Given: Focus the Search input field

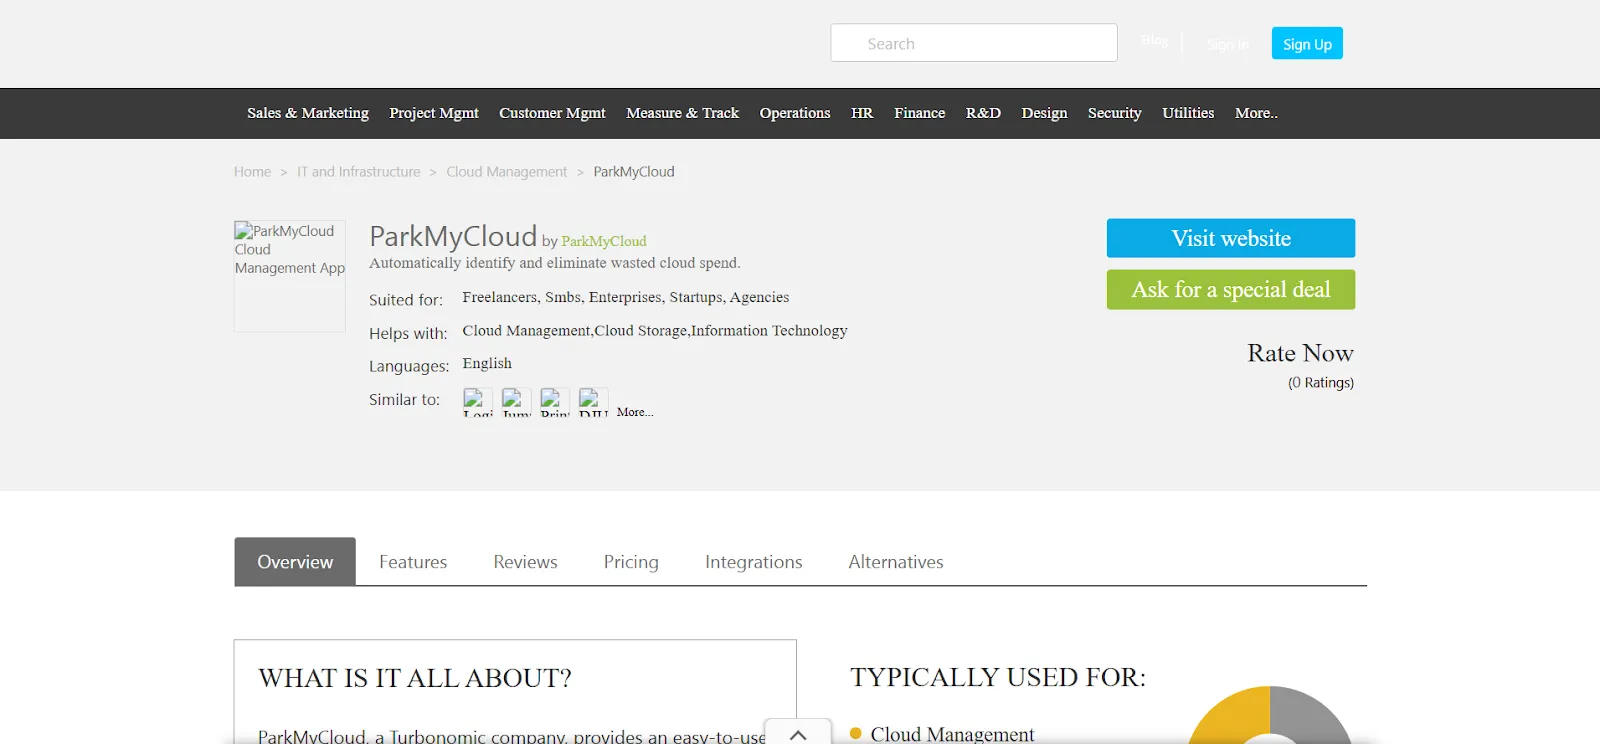Looking at the screenshot, I should pos(974,43).
